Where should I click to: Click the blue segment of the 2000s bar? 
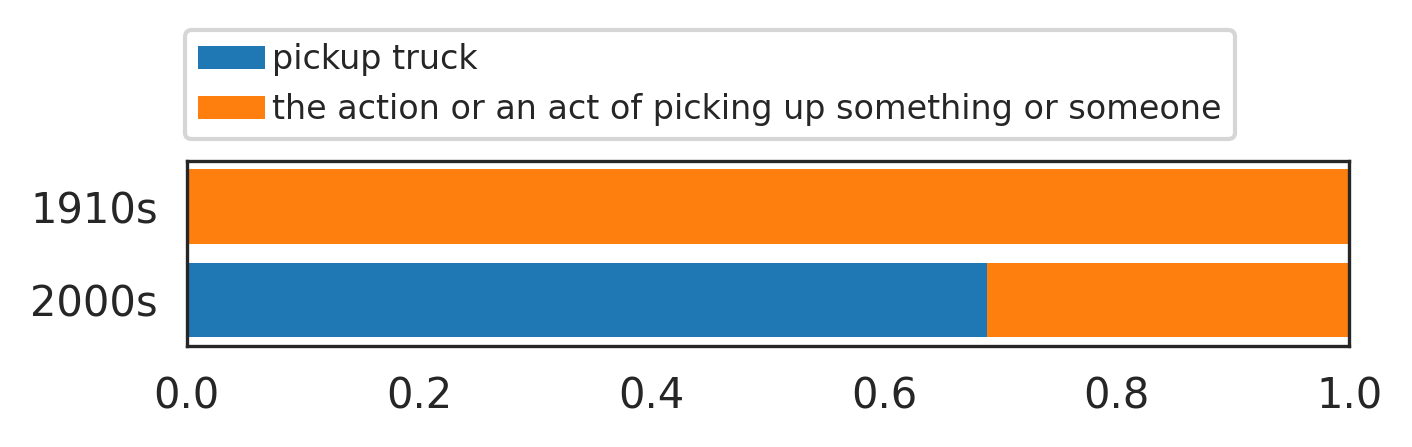[x=587, y=300]
